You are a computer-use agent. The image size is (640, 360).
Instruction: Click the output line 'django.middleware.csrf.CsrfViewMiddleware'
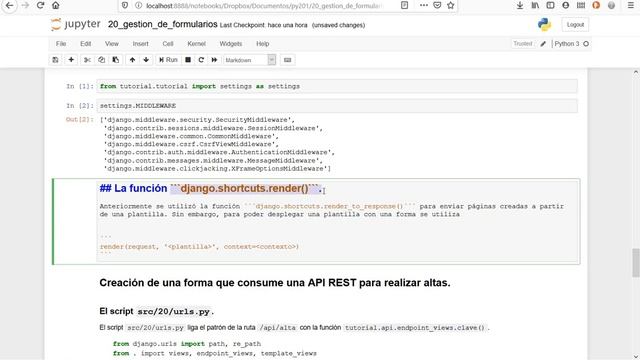pos(191,144)
